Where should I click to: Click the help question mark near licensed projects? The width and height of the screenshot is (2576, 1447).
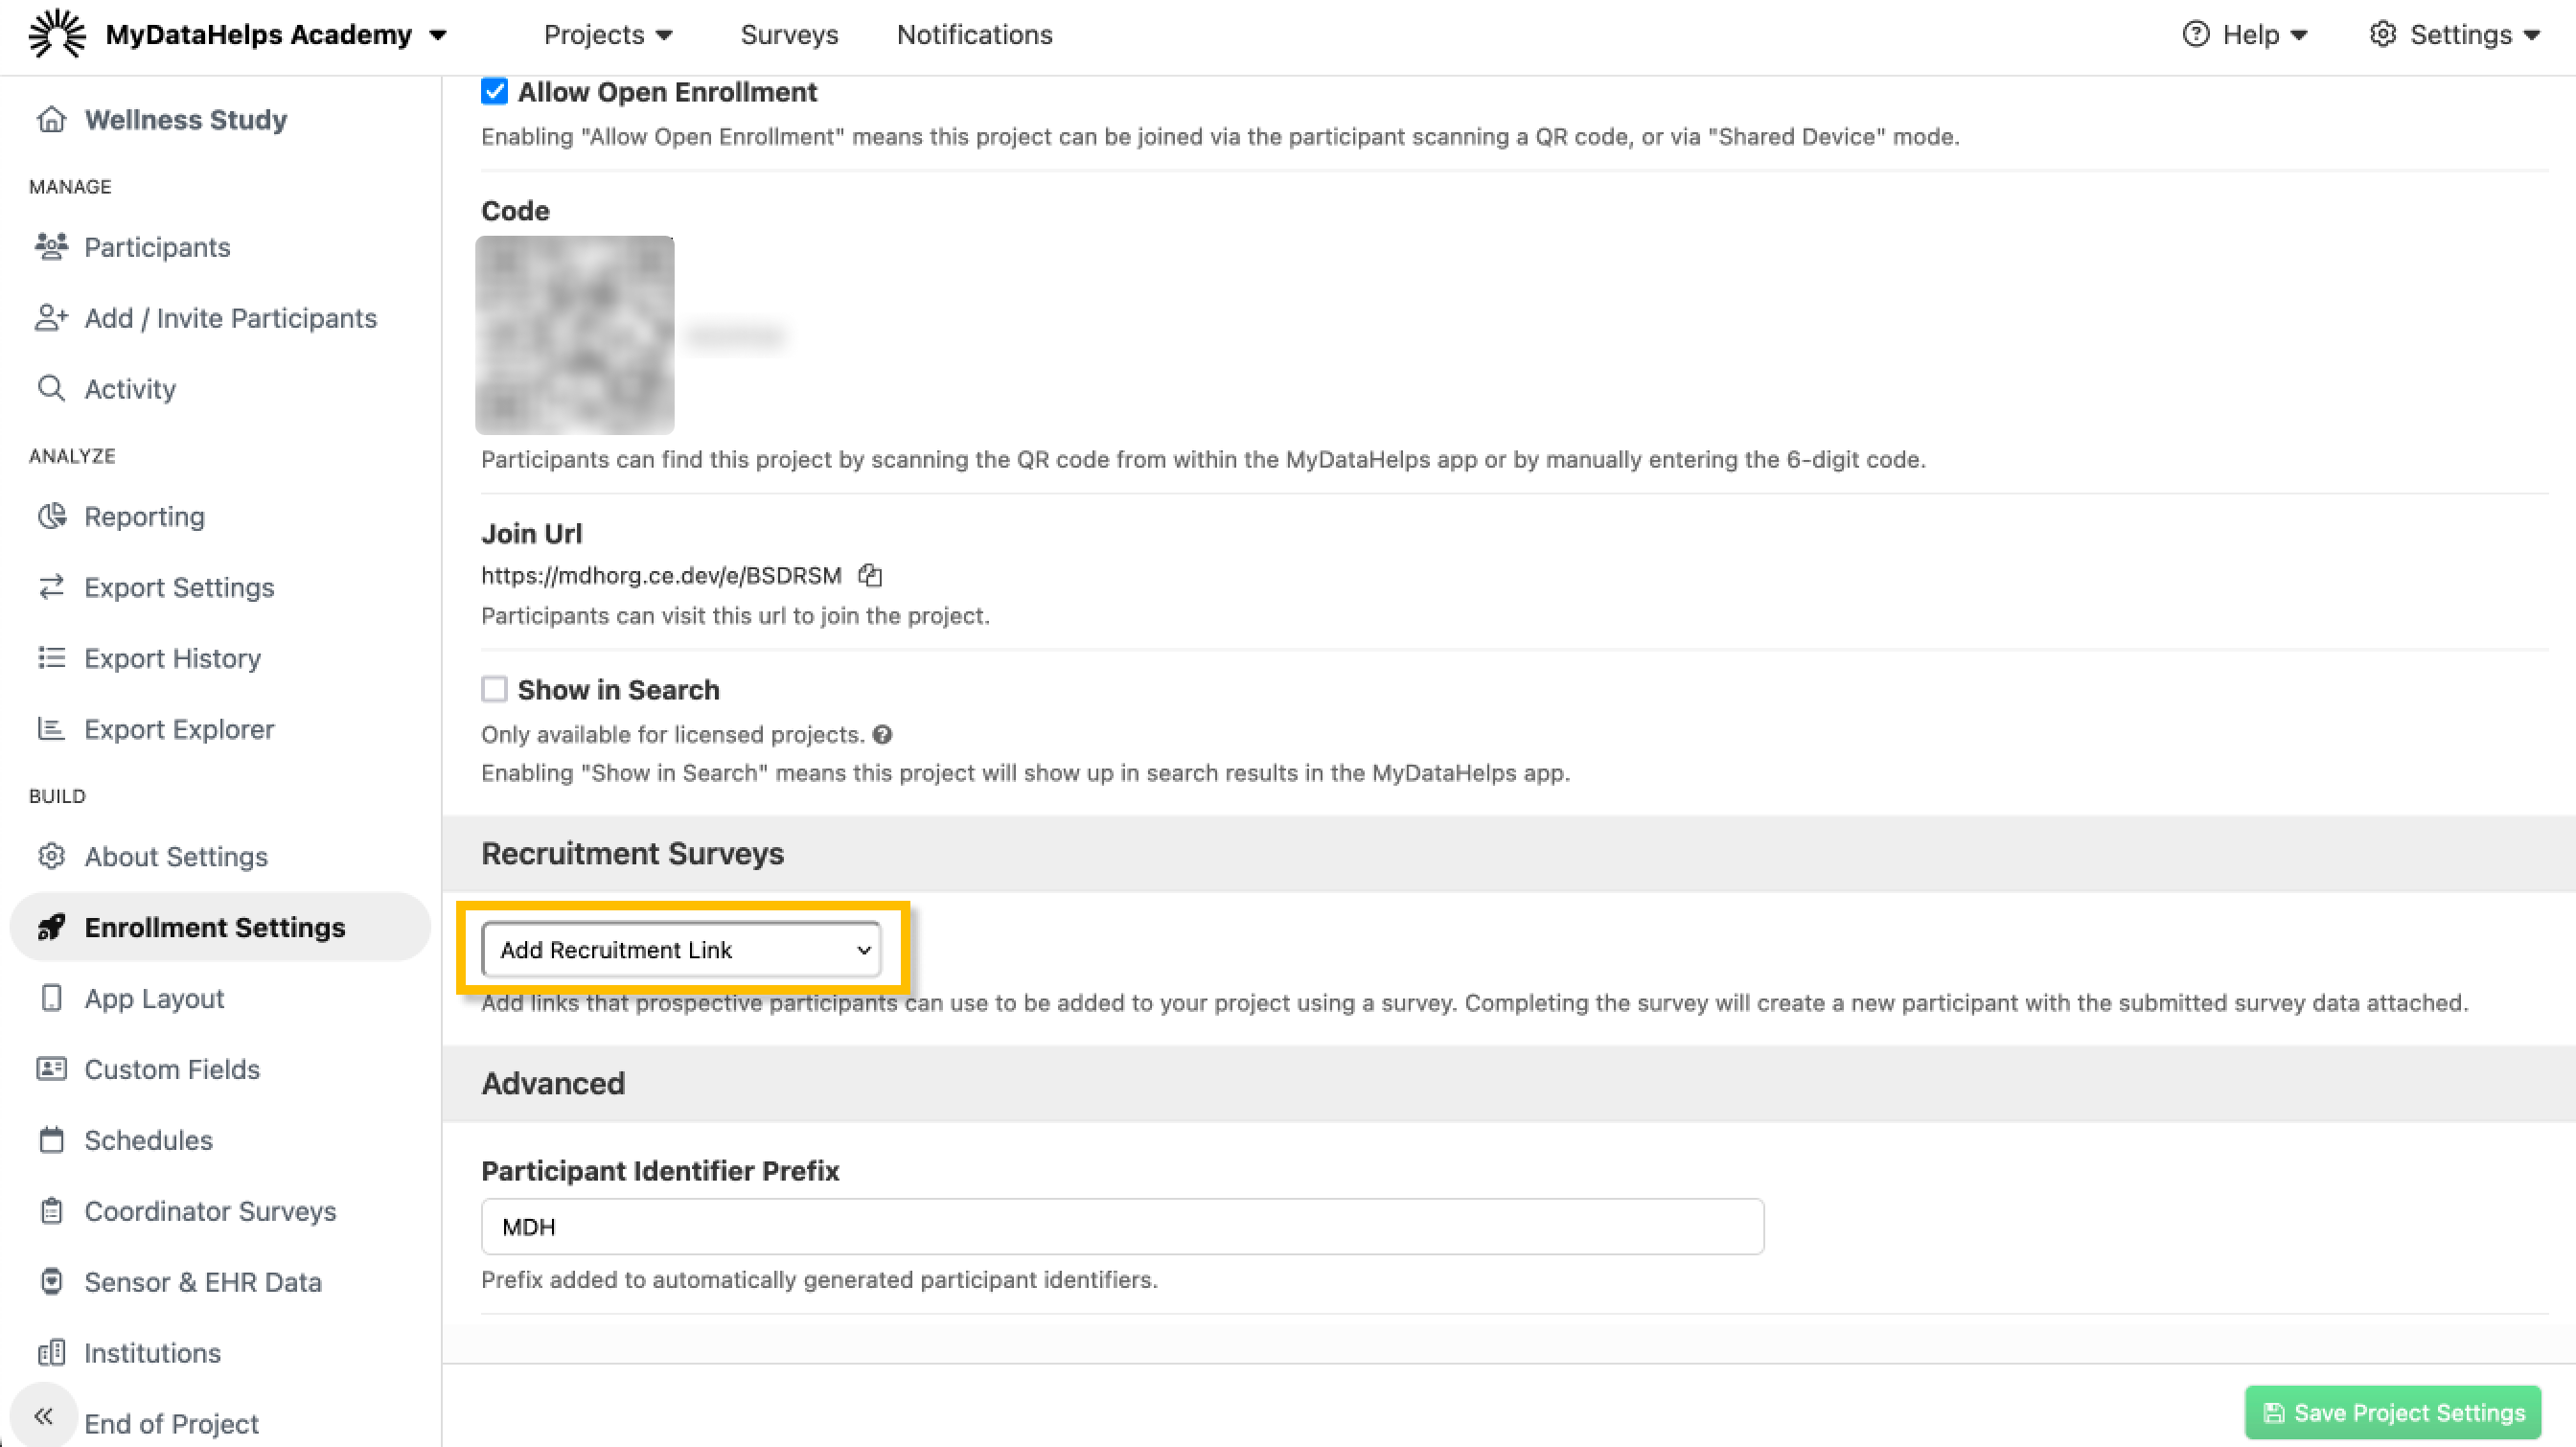(882, 735)
